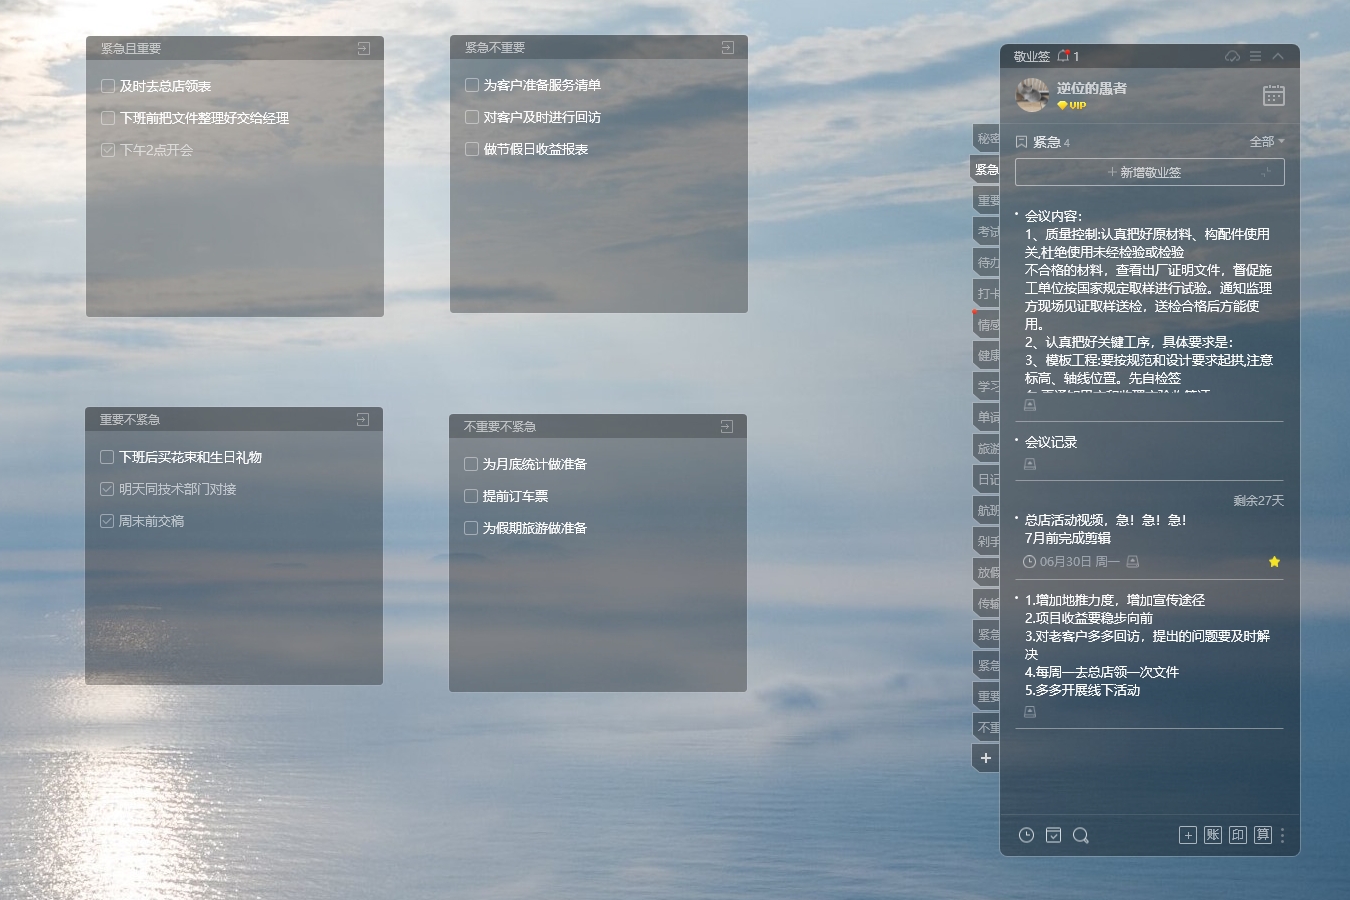Image resolution: width=1350 pixels, height=900 pixels.
Task: Open the search magnifier icon
Action: [1080, 835]
